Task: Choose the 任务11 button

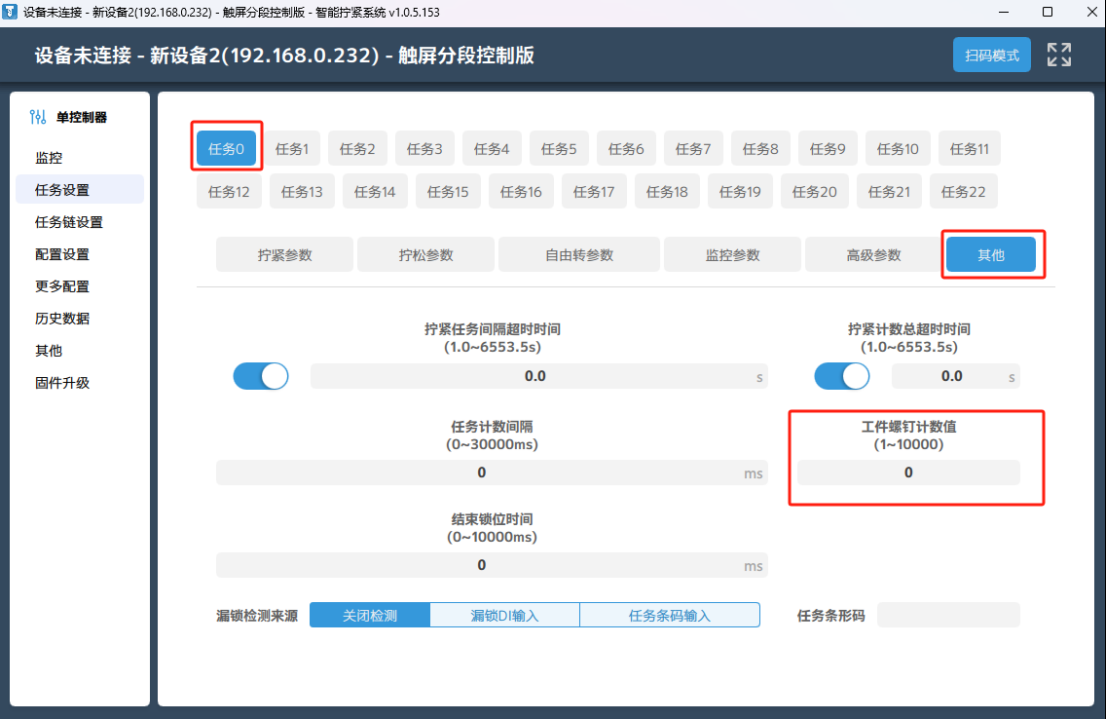Action: click(x=969, y=149)
